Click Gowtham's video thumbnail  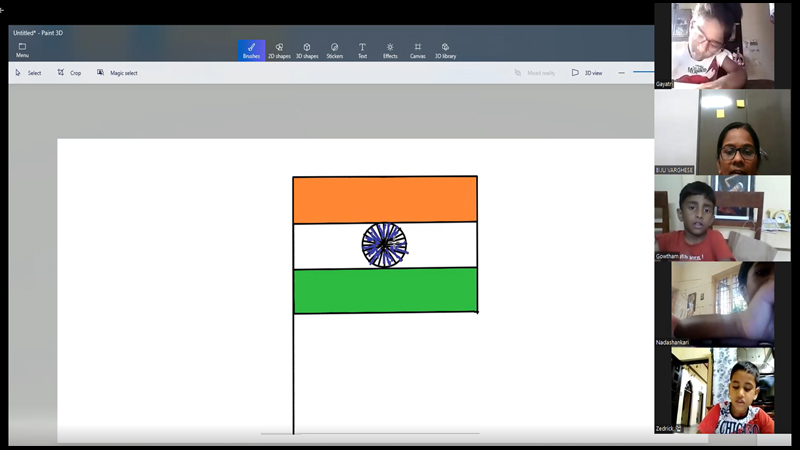(714, 219)
